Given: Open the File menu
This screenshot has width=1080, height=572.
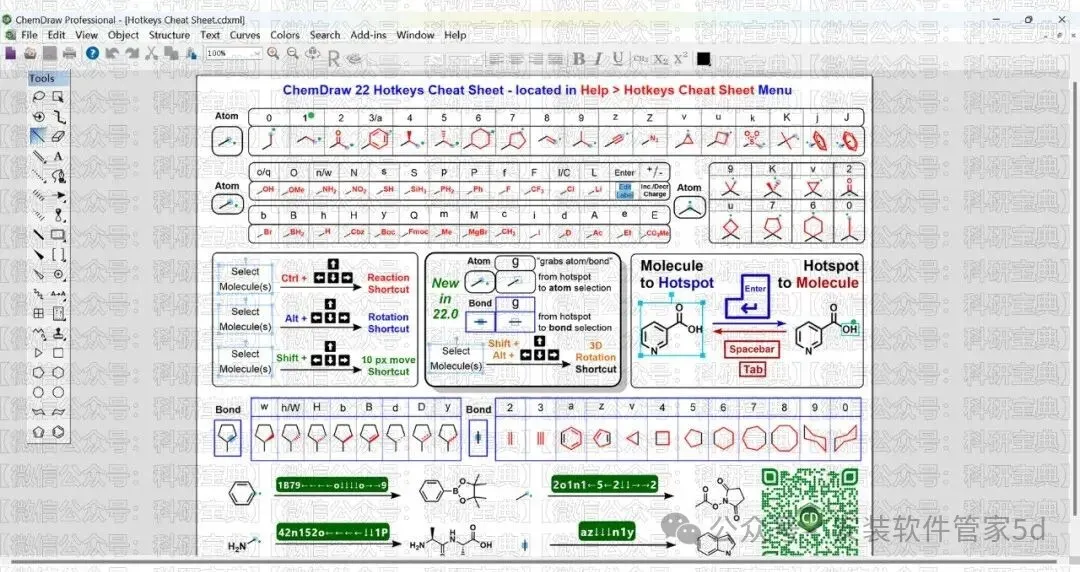Looking at the screenshot, I should [x=30, y=35].
